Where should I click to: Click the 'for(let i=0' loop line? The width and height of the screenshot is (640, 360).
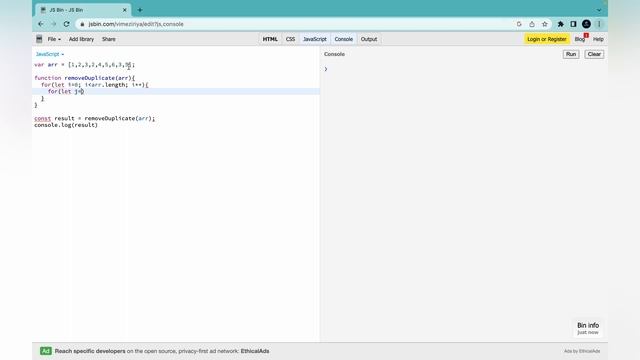95,85
